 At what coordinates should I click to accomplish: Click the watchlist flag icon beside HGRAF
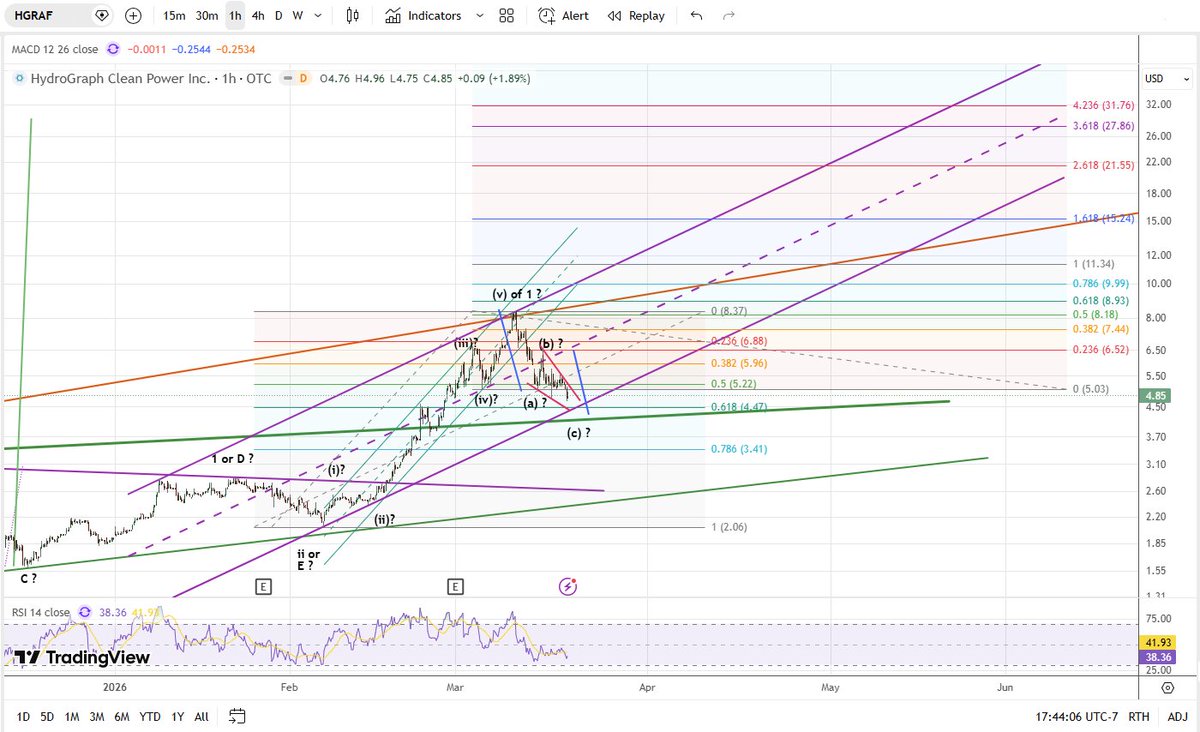click(102, 16)
